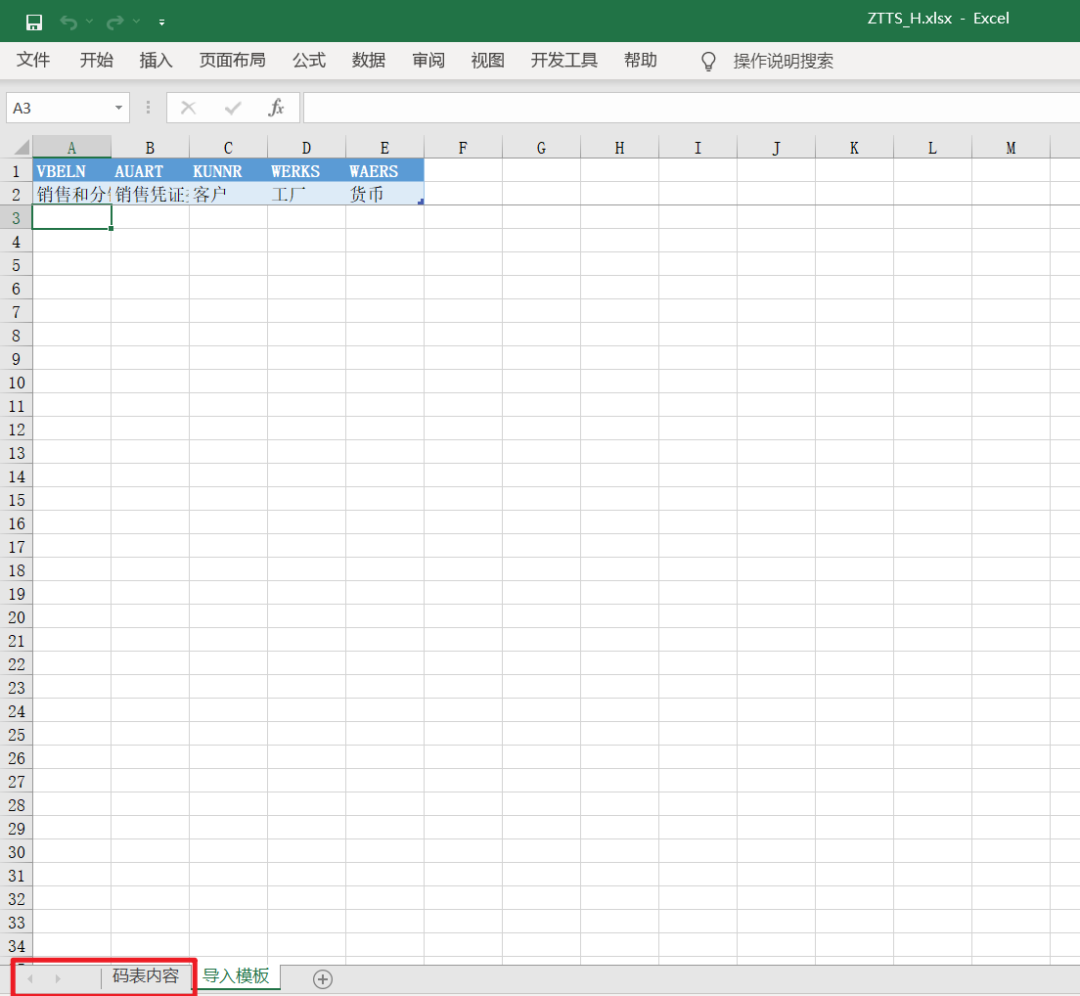Click the KUNNR header cell
Viewport: 1080px width, 996px height.
[x=229, y=171]
